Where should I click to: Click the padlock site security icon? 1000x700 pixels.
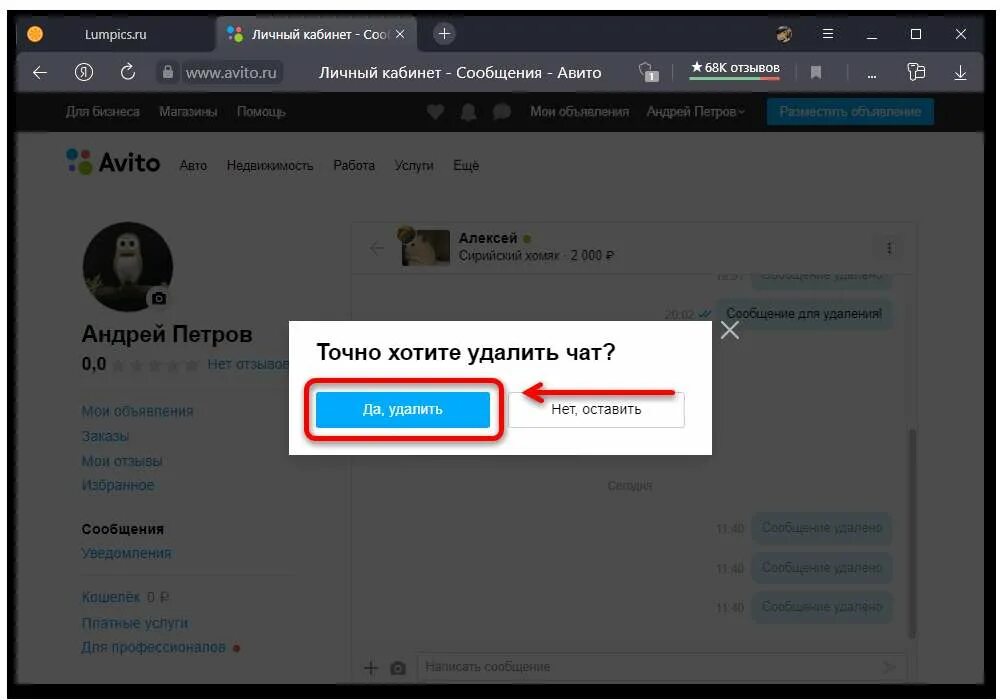pos(167,72)
